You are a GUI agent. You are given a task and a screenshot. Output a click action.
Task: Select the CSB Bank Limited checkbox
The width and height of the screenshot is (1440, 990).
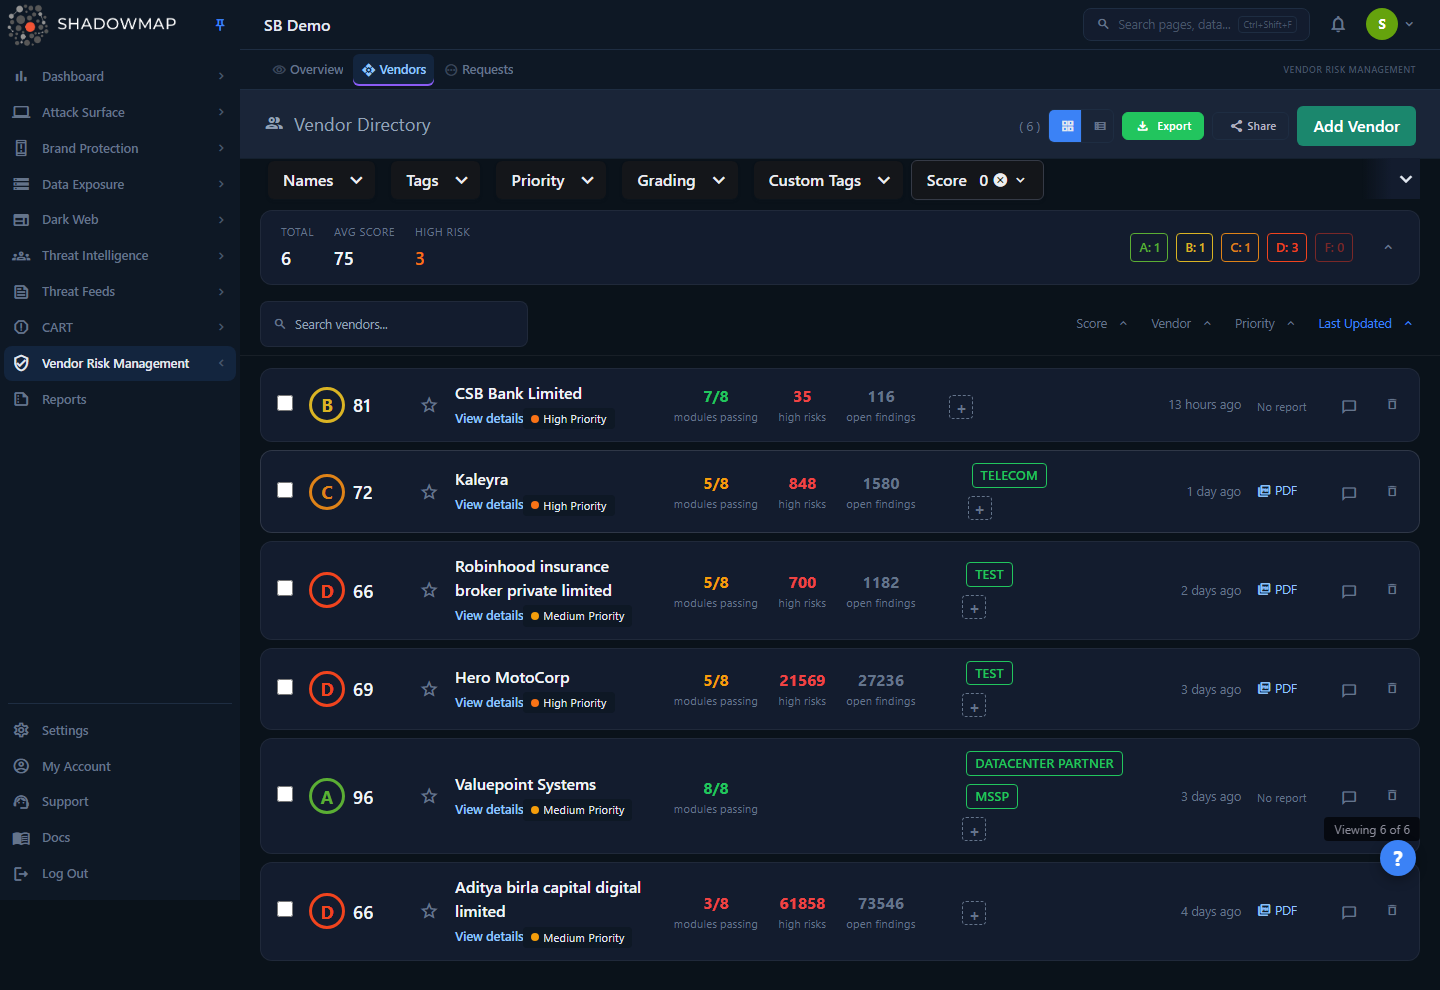pyautogui.click(x=285, y=403)
